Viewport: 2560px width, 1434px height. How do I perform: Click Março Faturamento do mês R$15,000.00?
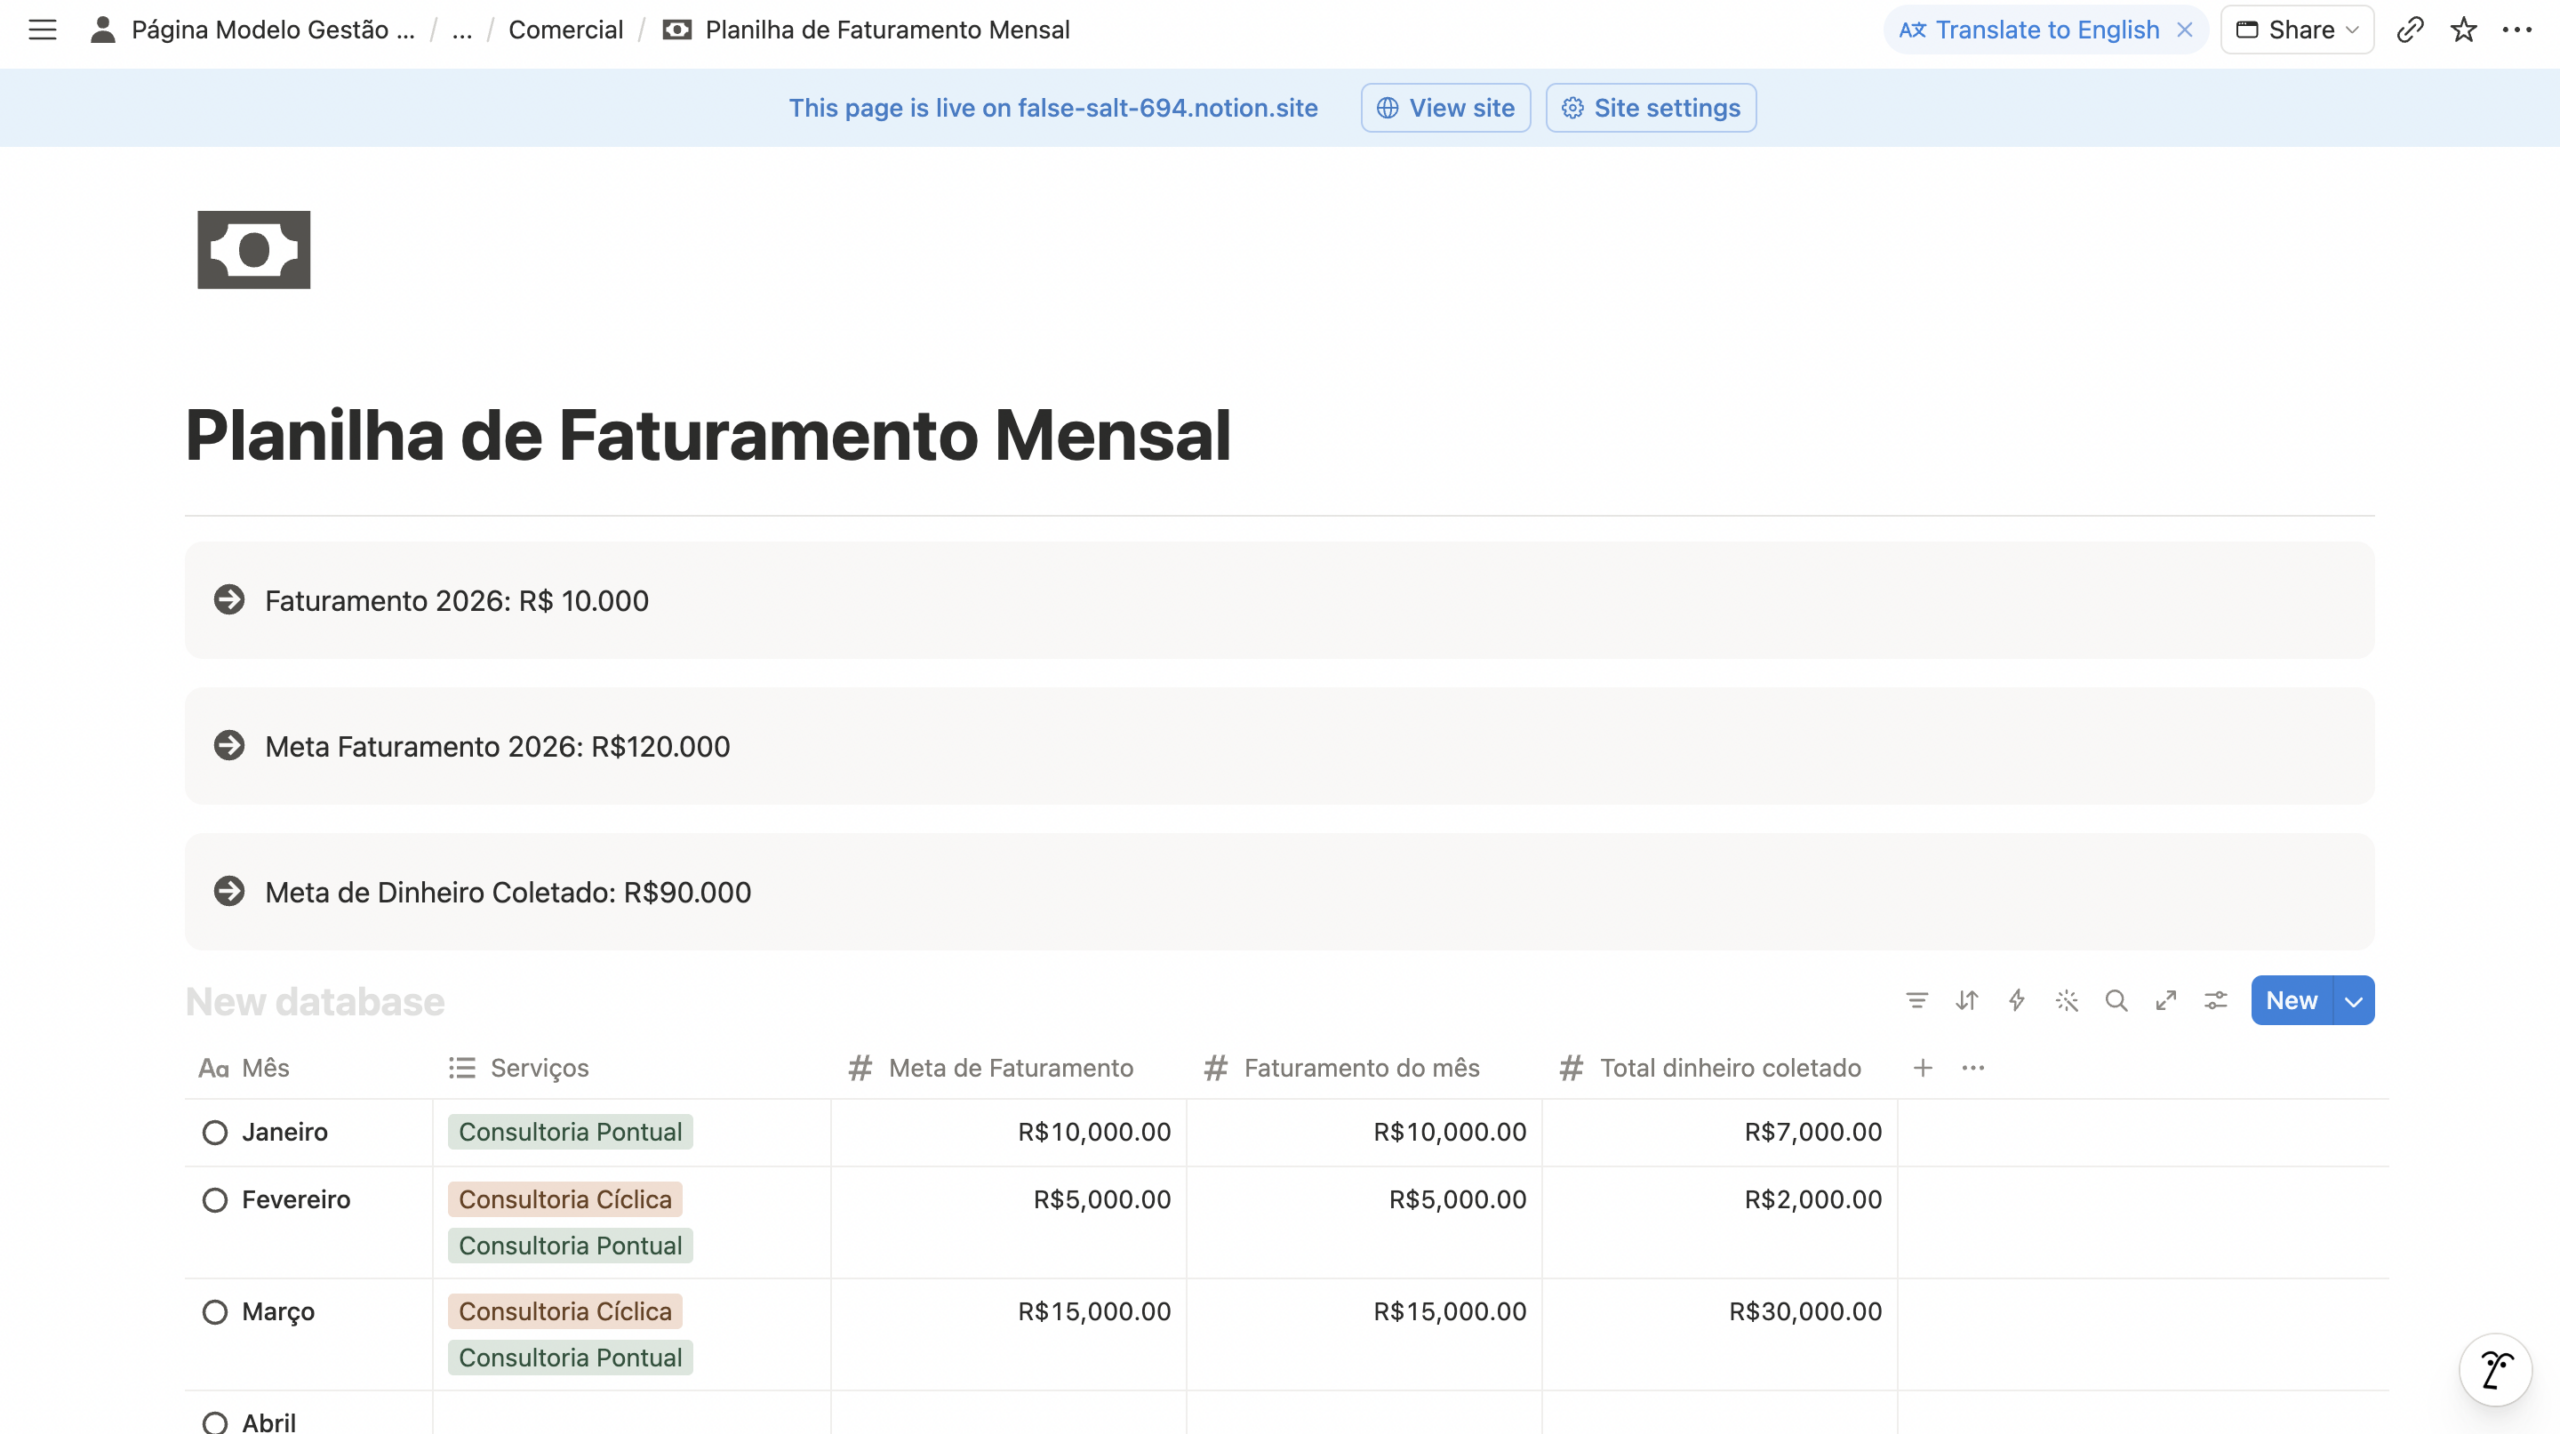(1450, 1312)
